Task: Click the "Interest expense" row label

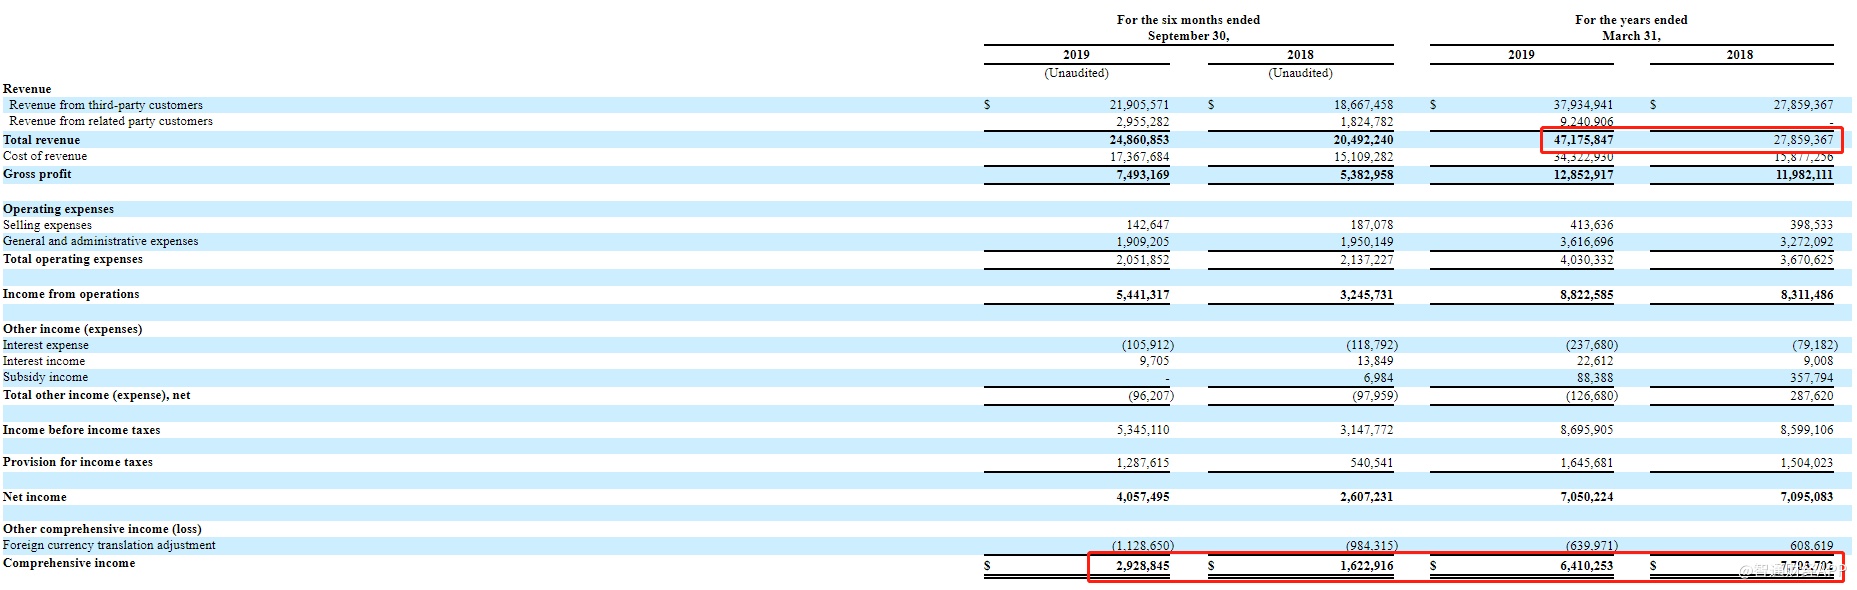Action: (x=45, y=345)
